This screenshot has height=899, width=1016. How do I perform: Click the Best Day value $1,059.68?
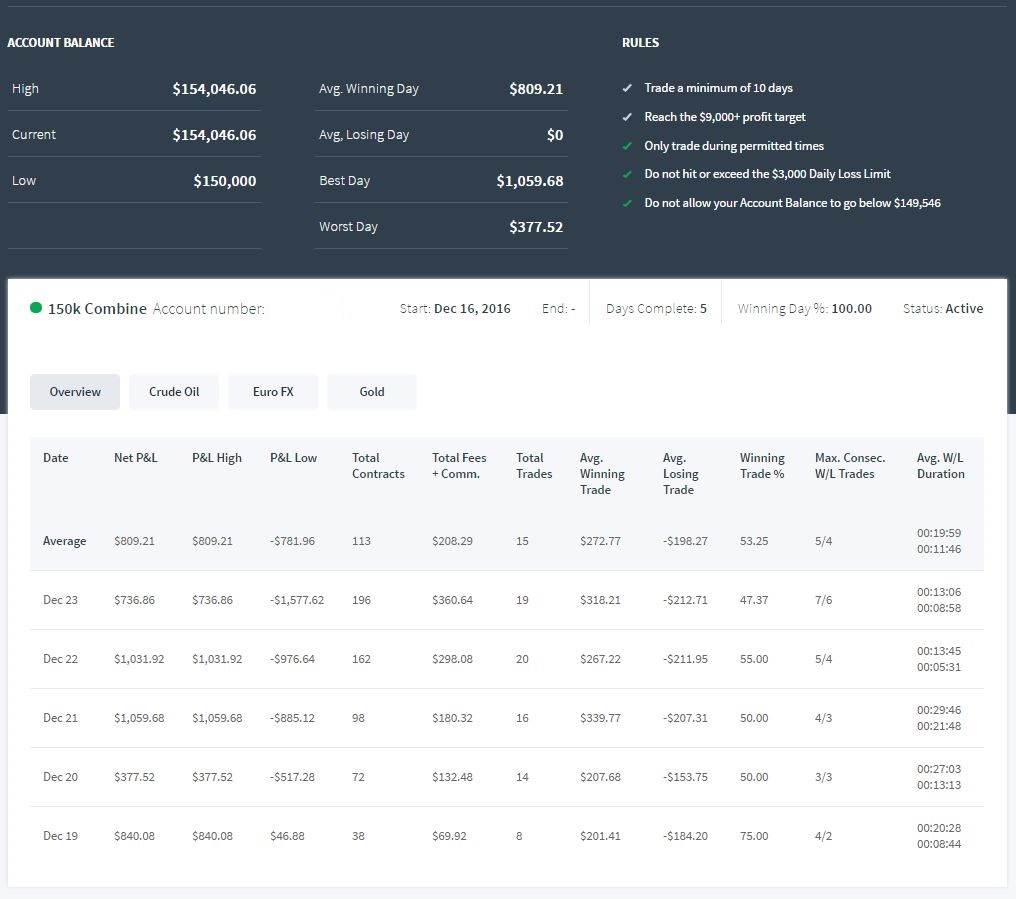coord(529,181)
